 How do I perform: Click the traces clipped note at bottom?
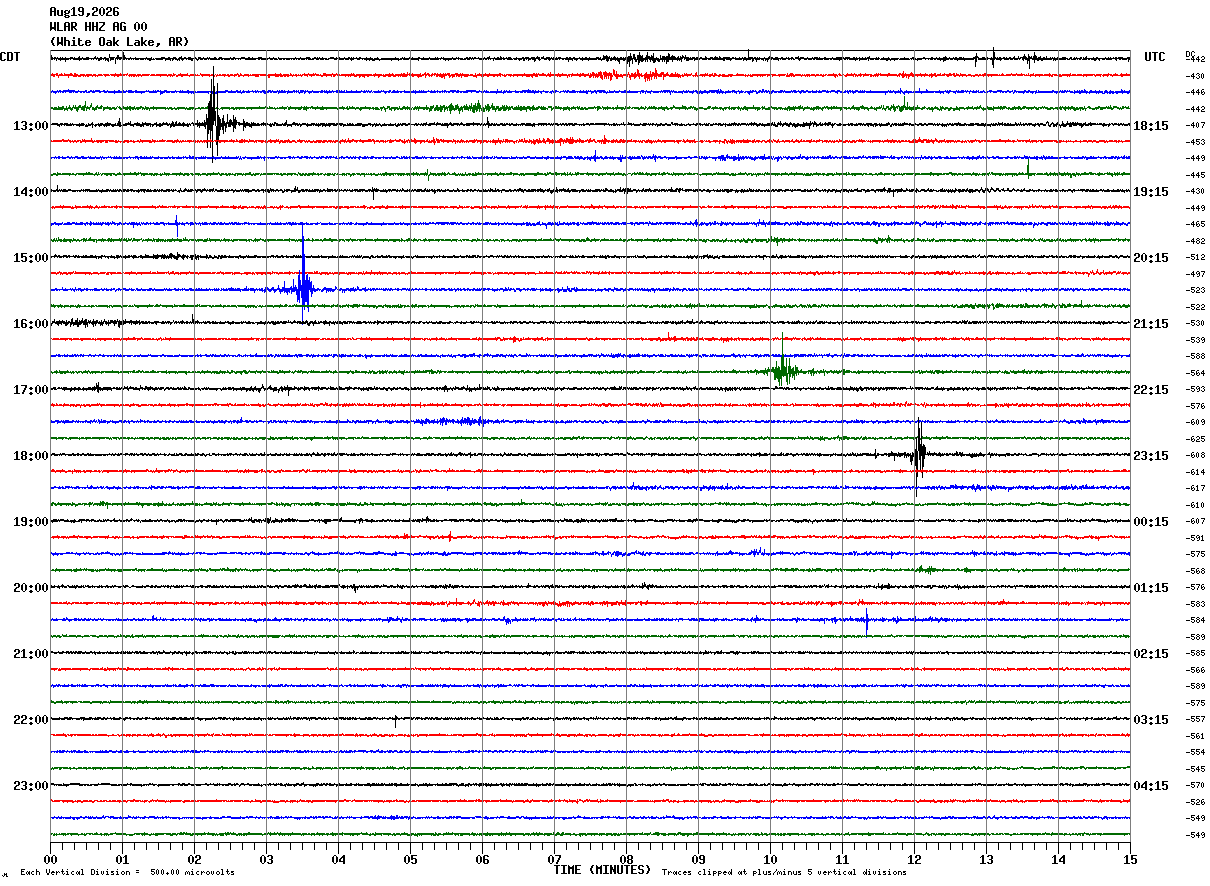tap(784, 872)
